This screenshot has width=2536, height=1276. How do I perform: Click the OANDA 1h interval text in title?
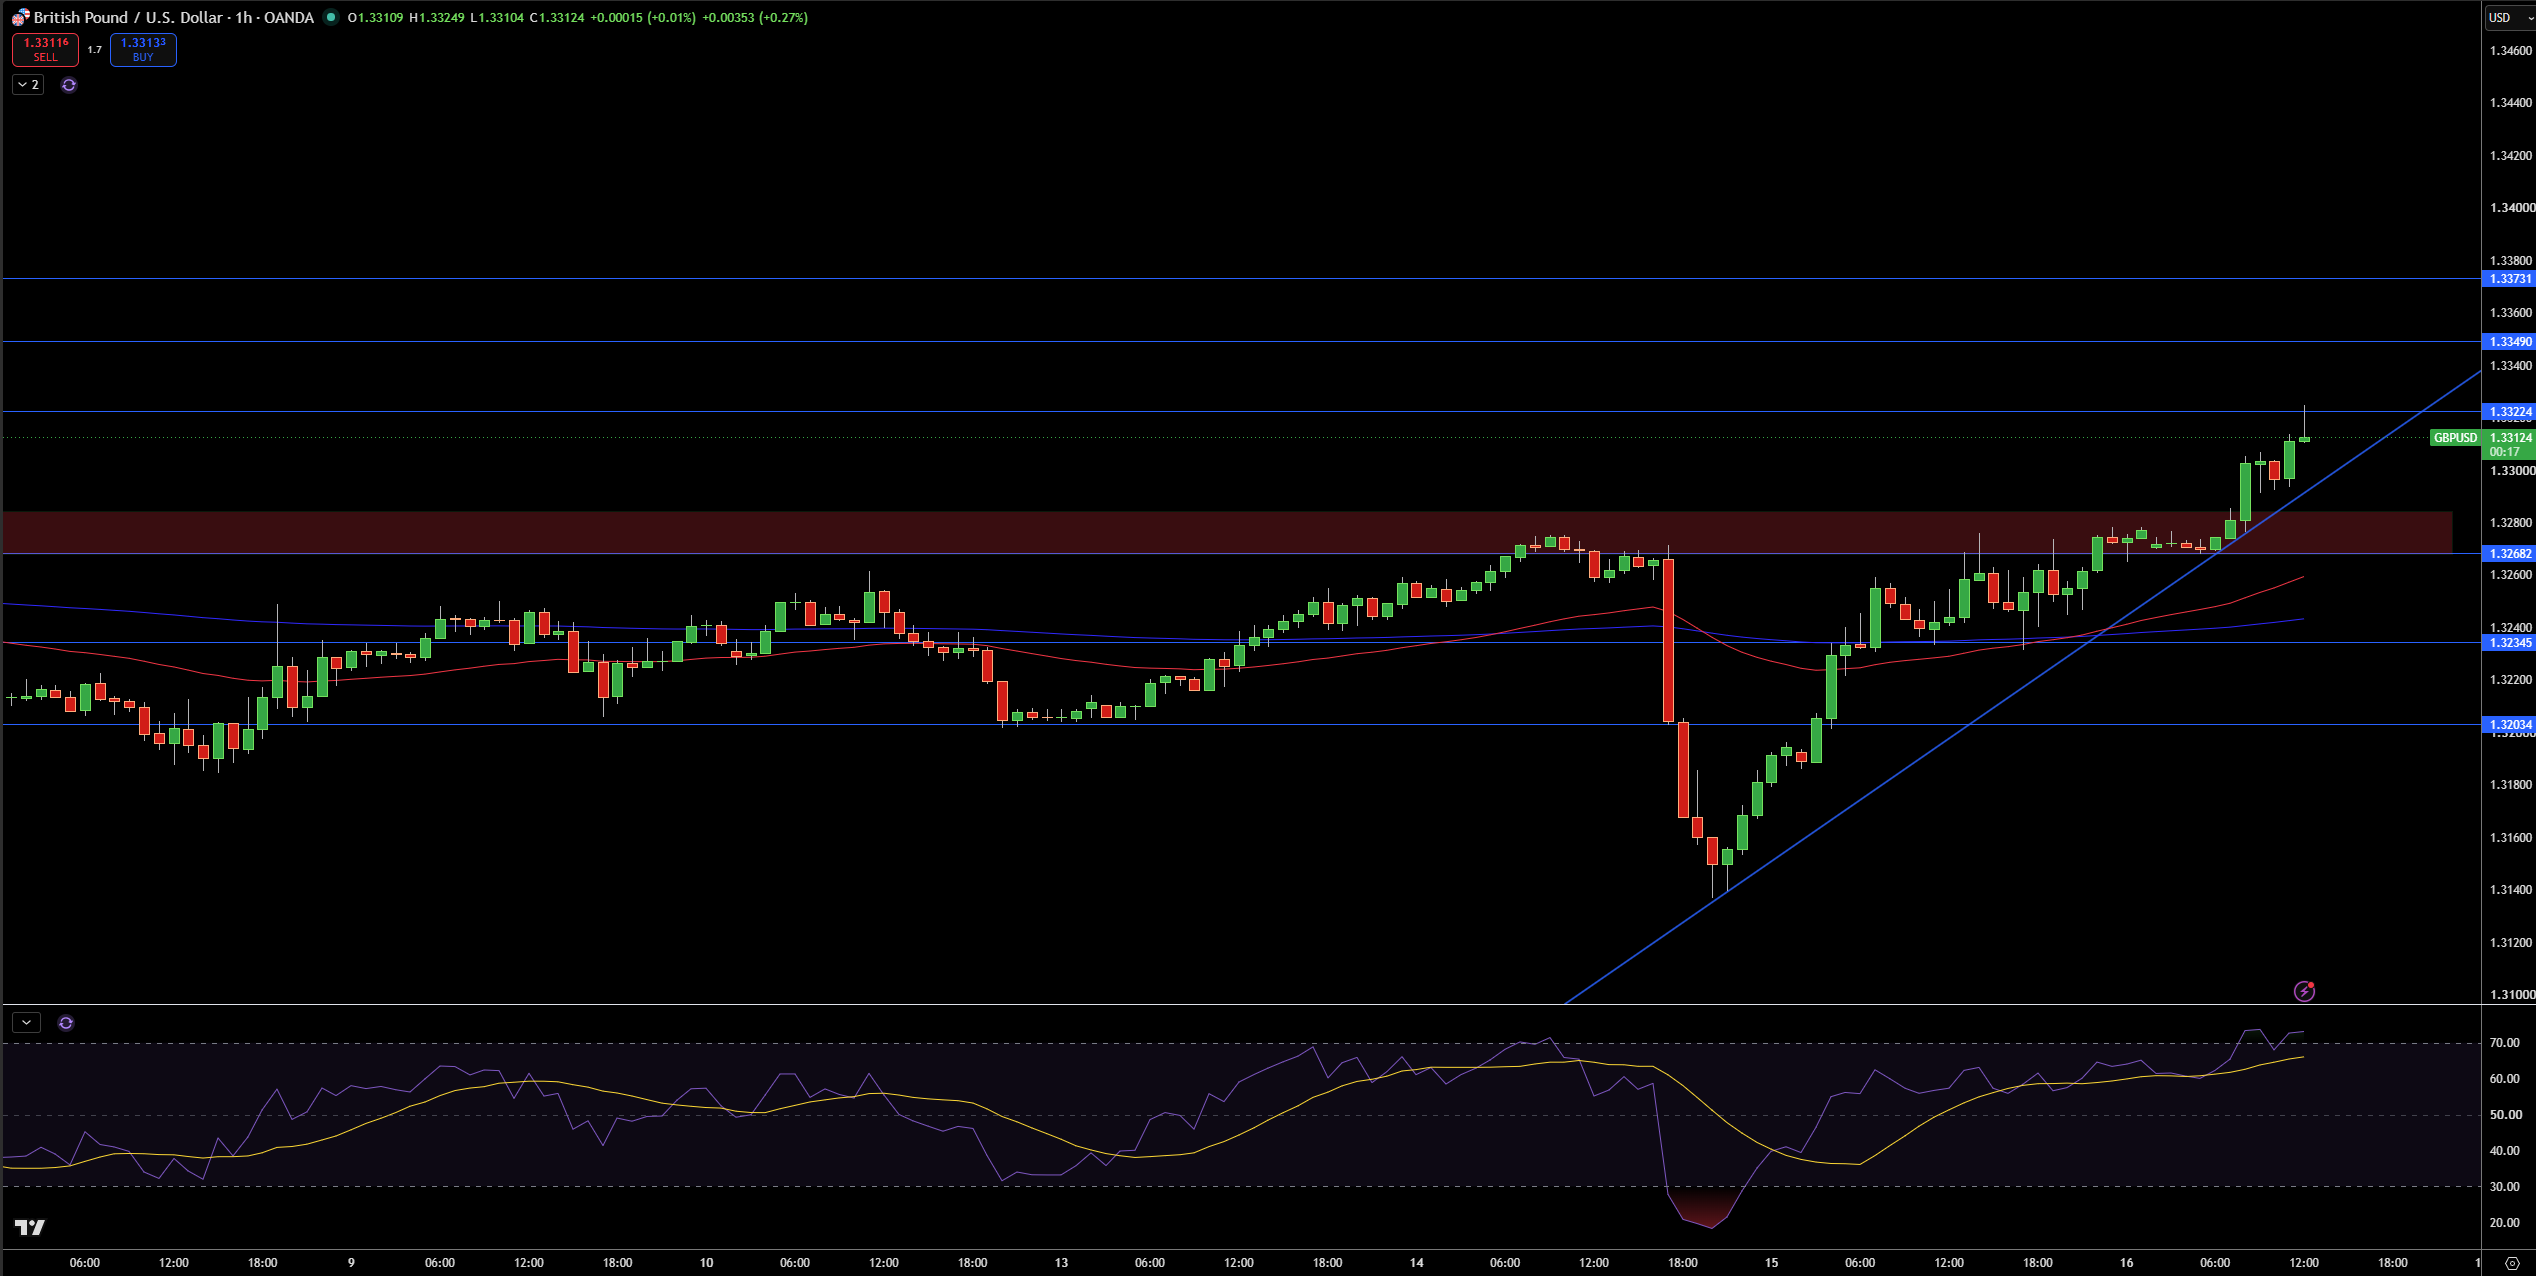(x=274, y=17)
